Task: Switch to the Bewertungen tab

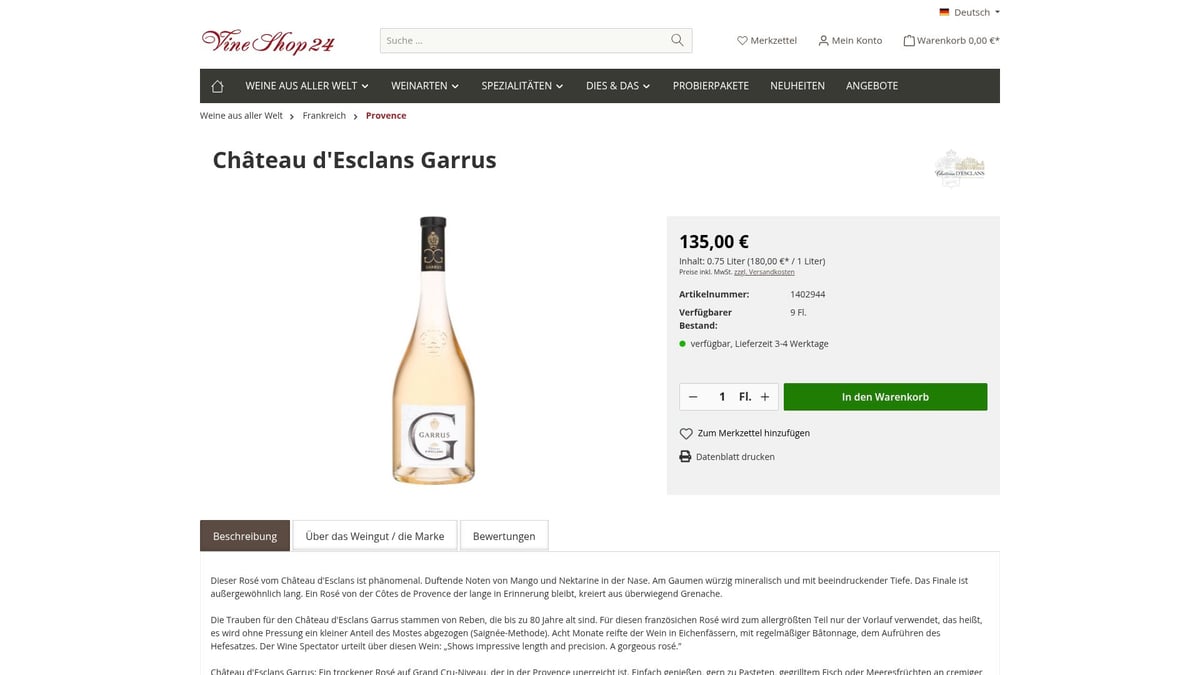Action: click(x=504, y=536)
